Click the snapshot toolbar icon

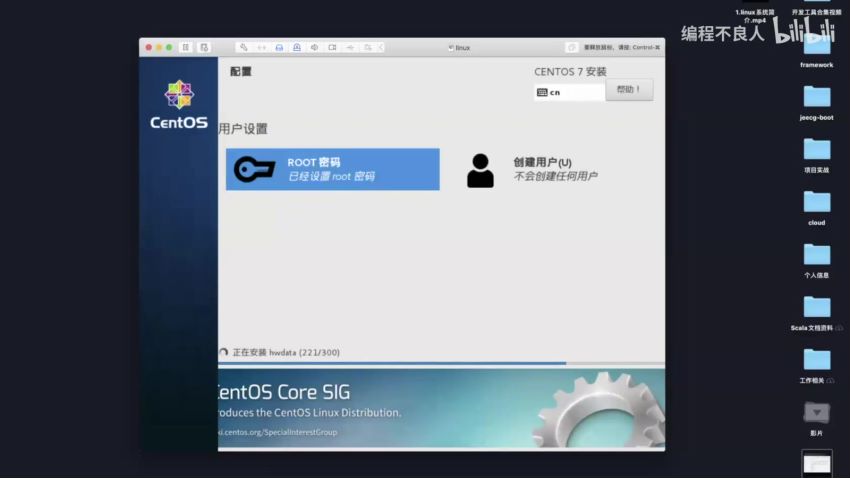204,48
